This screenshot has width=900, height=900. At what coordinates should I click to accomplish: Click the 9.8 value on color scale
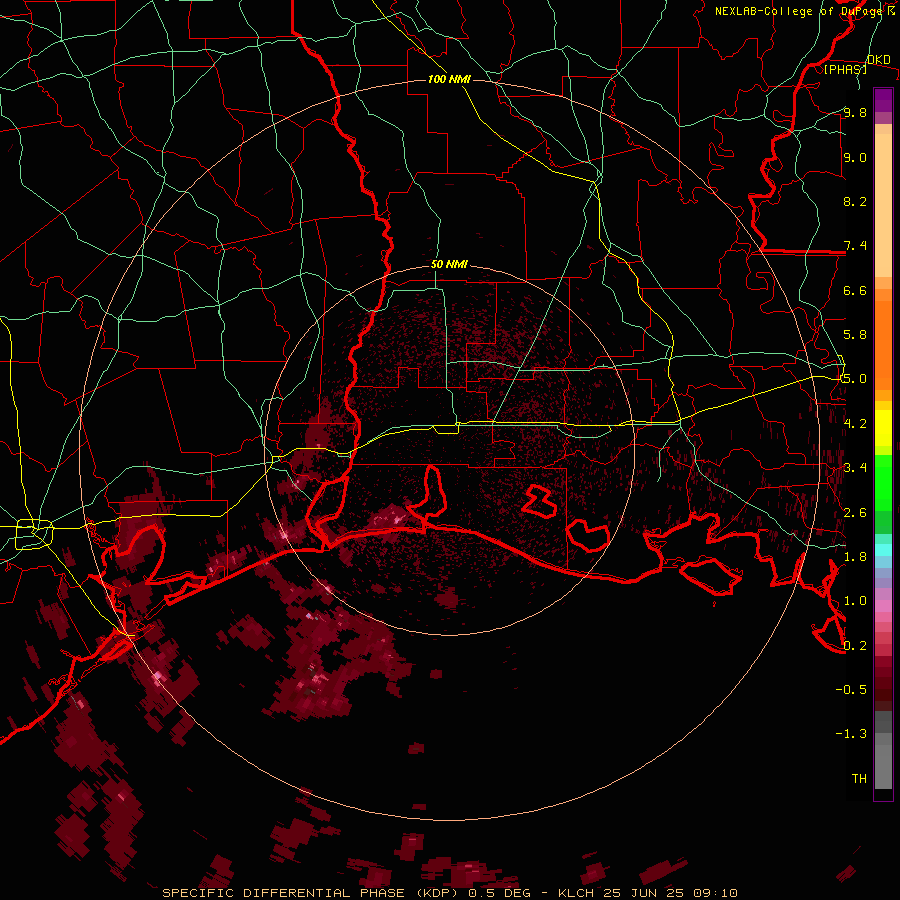855,112
